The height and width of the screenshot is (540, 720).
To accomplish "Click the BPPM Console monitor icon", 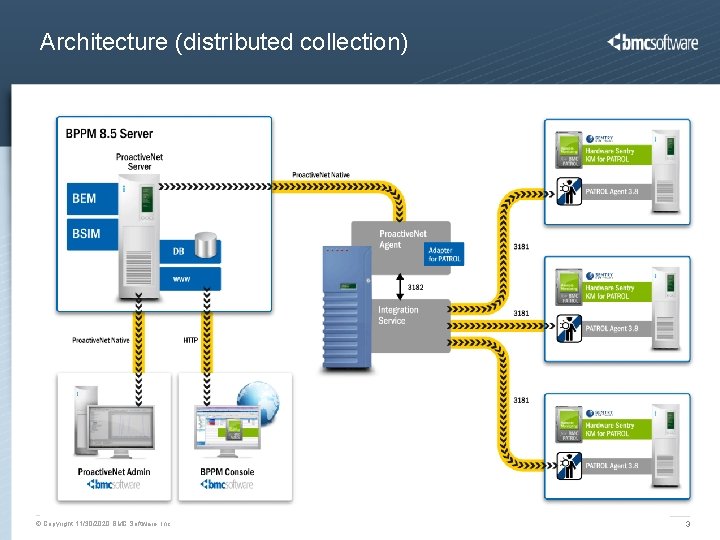I will click(227, 431).
